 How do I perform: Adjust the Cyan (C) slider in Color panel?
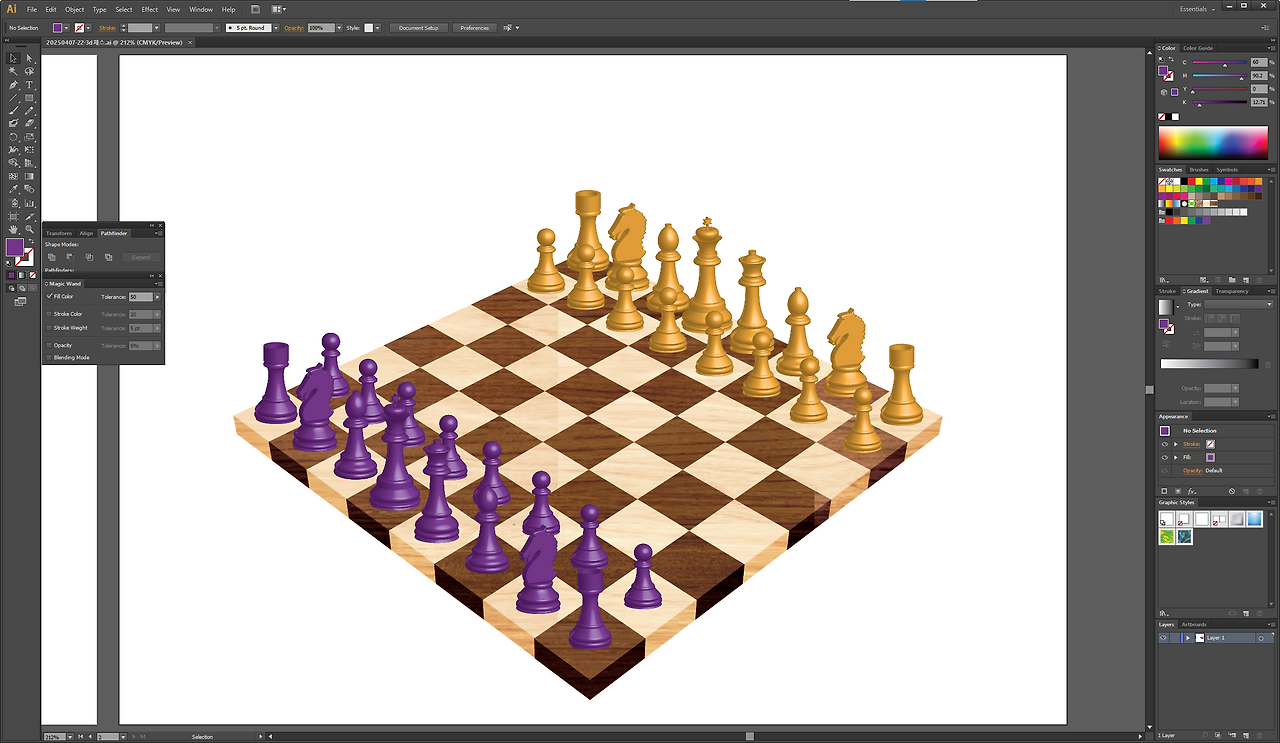[1219, 63]
